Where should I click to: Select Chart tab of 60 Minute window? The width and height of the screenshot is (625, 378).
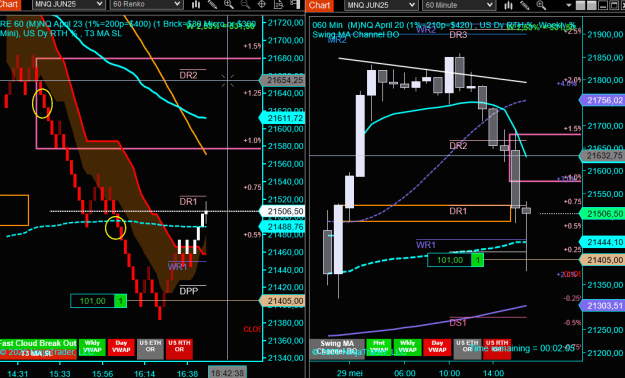(319, 5)
